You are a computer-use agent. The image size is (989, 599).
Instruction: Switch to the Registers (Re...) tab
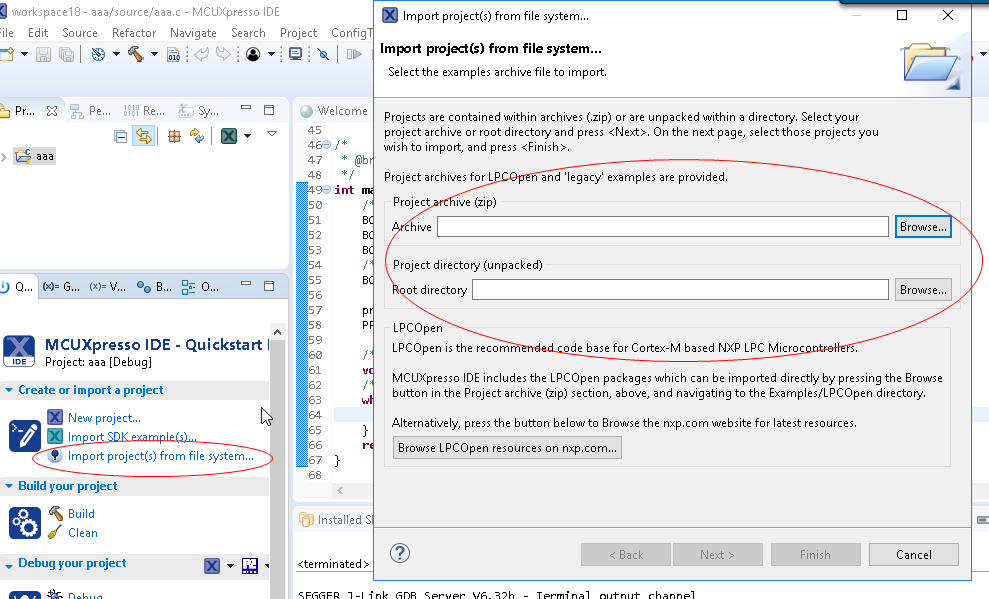(x=144, y=111)
